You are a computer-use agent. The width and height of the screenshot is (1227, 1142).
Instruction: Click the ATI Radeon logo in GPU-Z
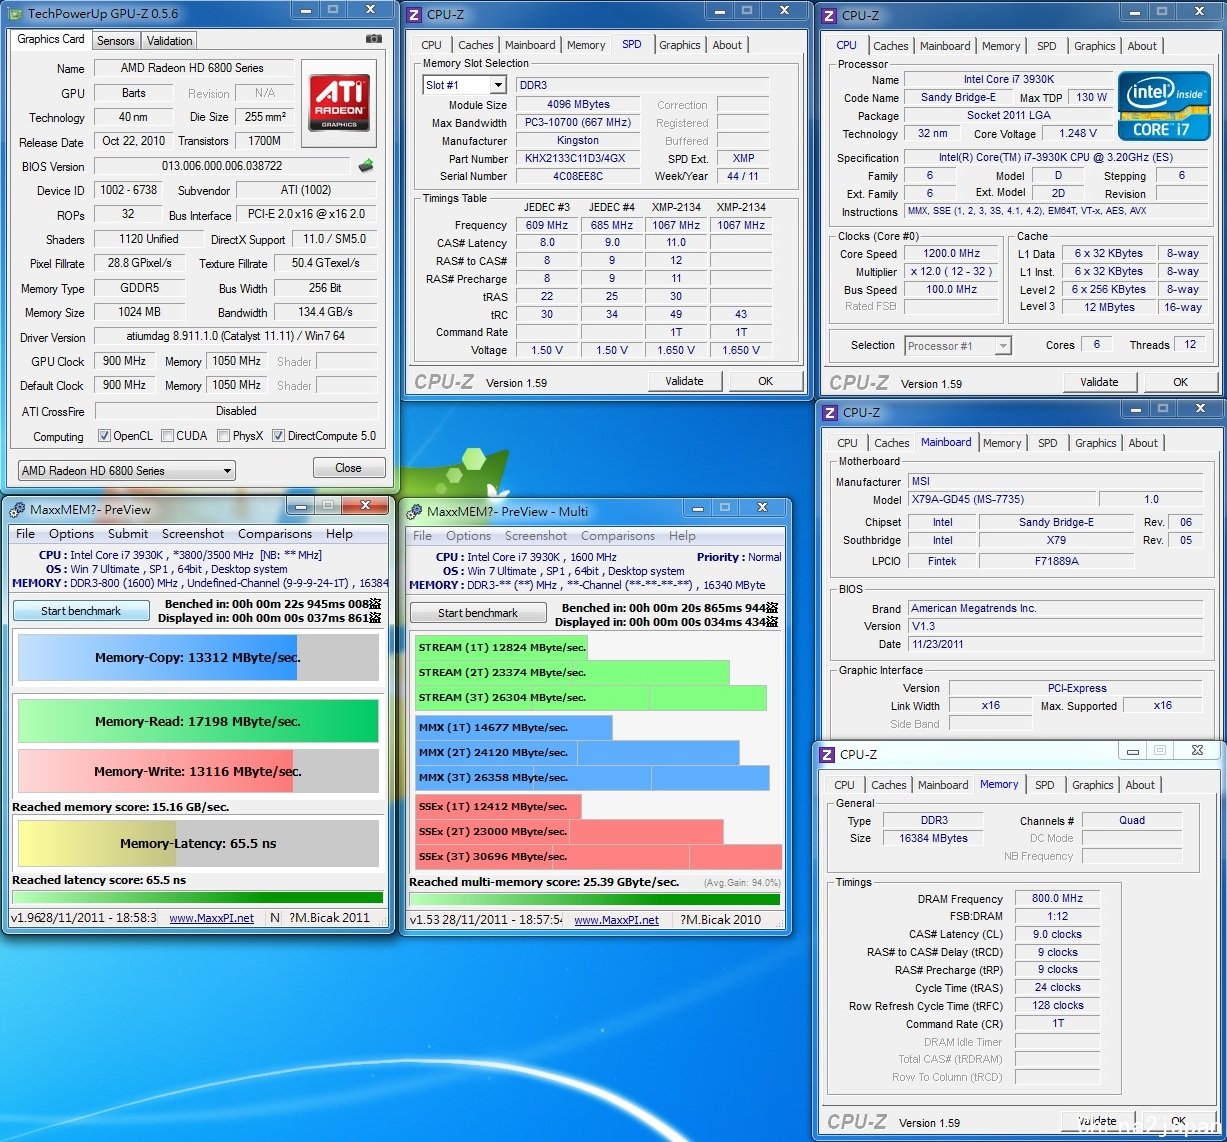340,103
